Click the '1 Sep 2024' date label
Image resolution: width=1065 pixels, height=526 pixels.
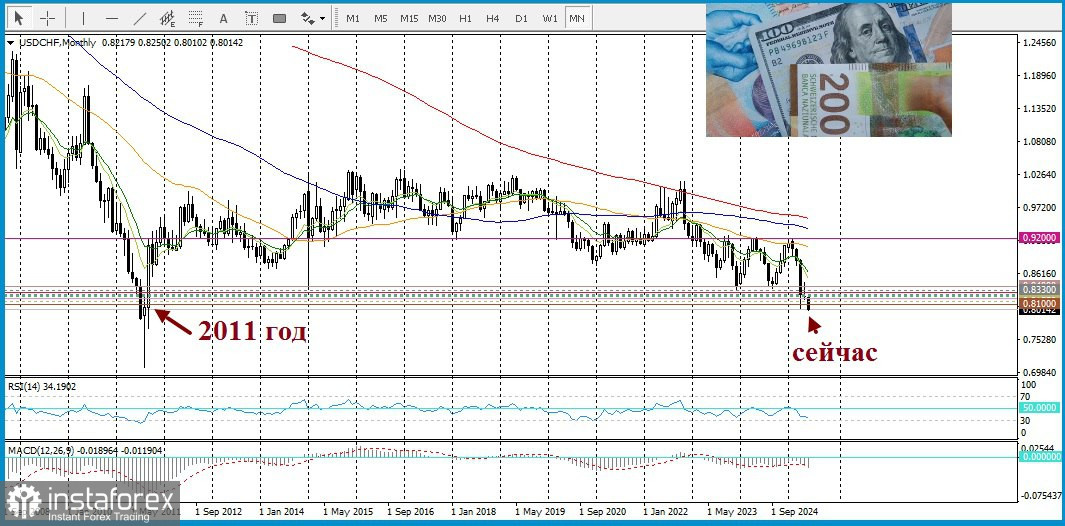click(x=795, y=511)
